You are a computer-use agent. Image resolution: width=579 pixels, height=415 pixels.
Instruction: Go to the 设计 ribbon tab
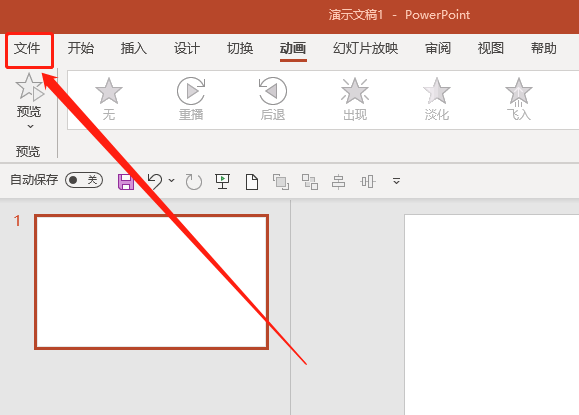pos(187,48)
